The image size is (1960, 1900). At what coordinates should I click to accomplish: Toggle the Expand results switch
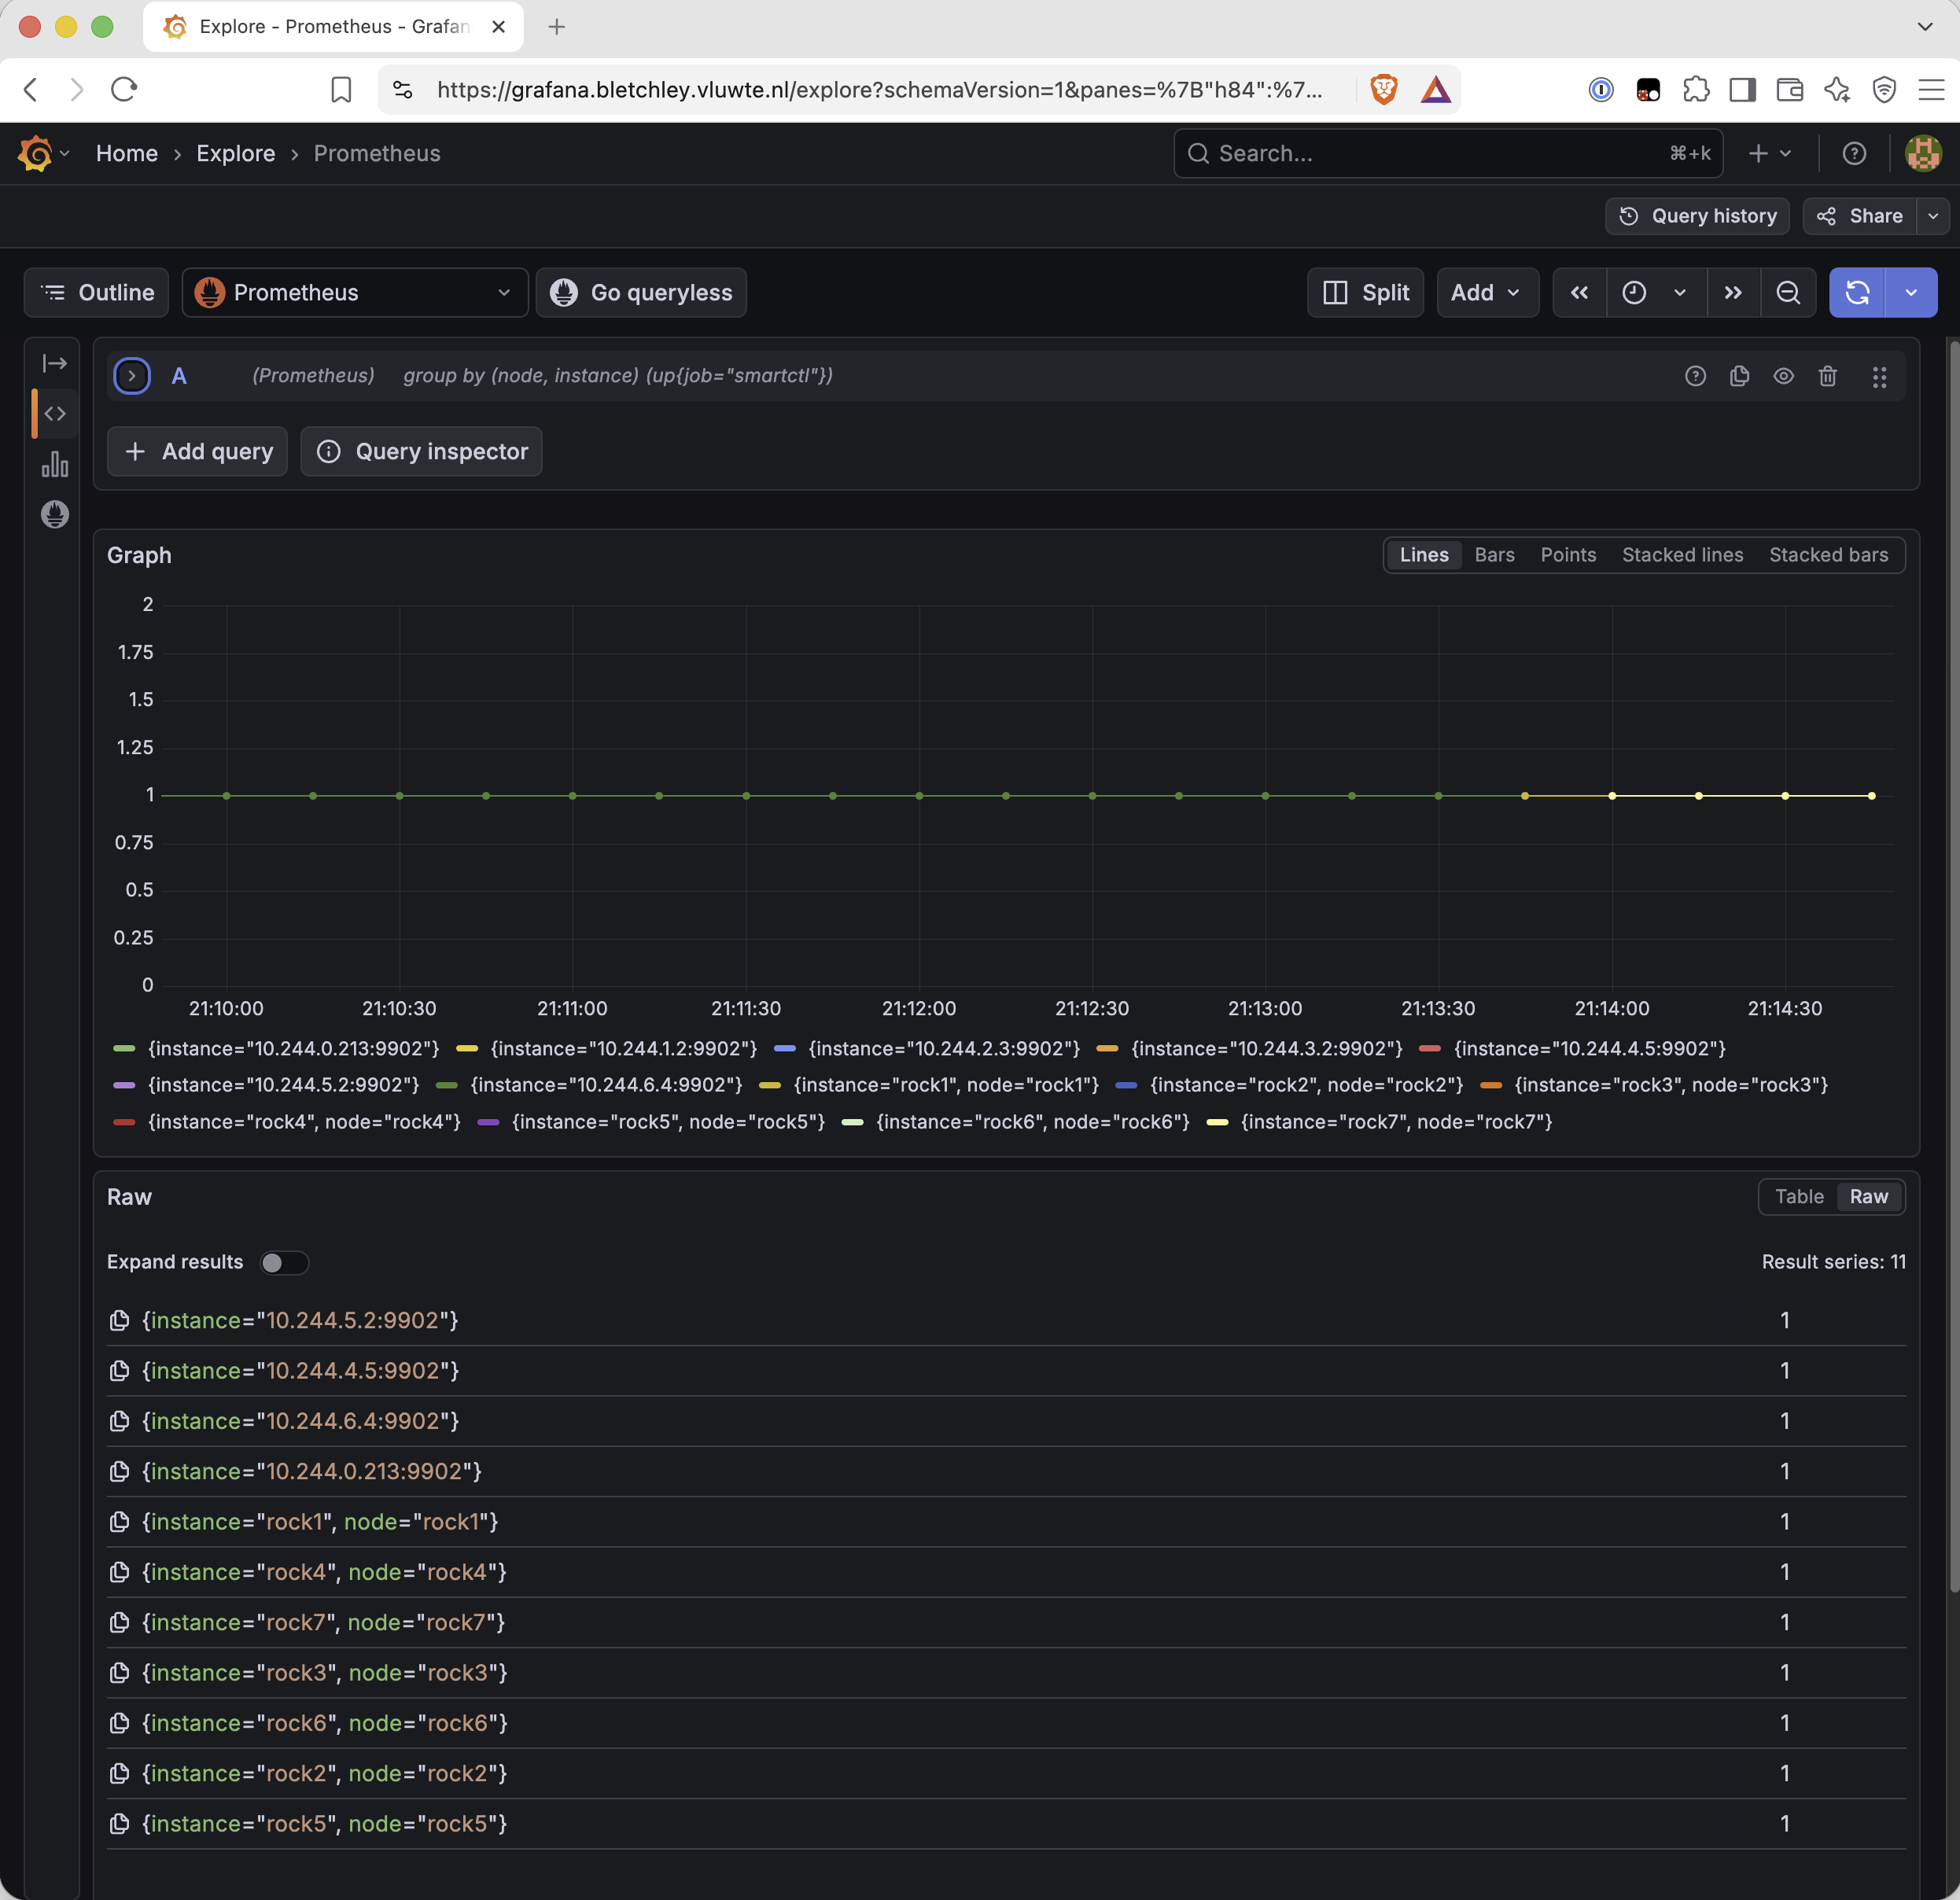tap(284, 1262)
